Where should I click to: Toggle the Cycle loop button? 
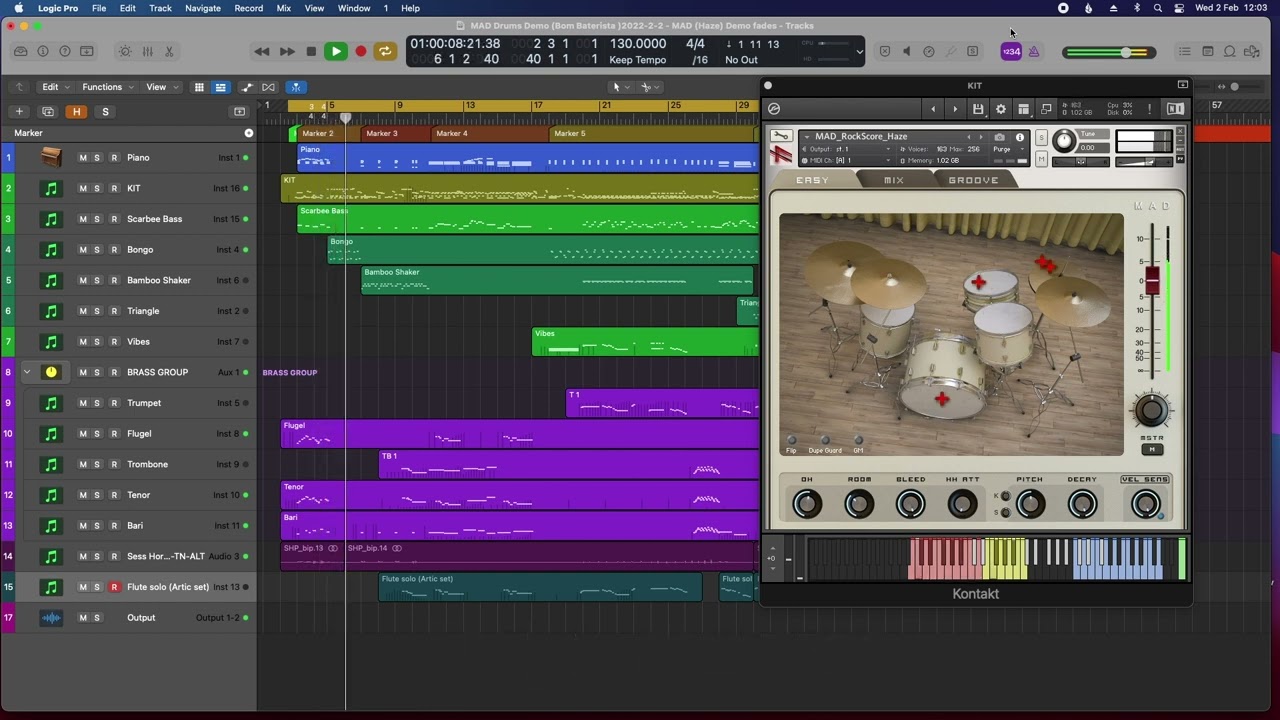(384, 51)
